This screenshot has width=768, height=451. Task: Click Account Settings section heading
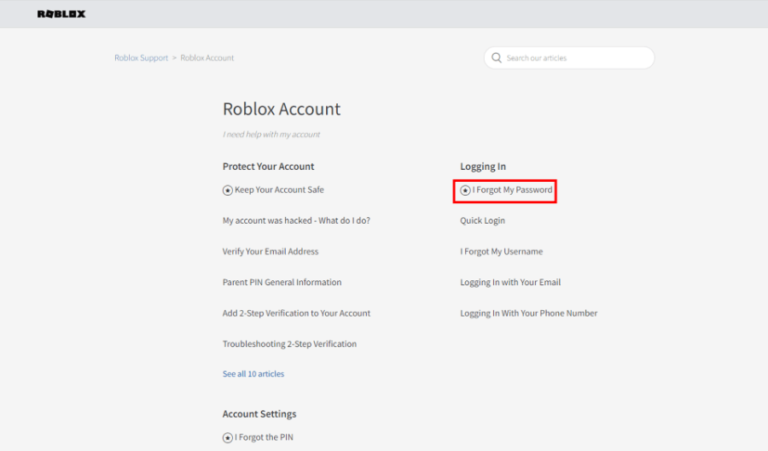click(260, 414)
